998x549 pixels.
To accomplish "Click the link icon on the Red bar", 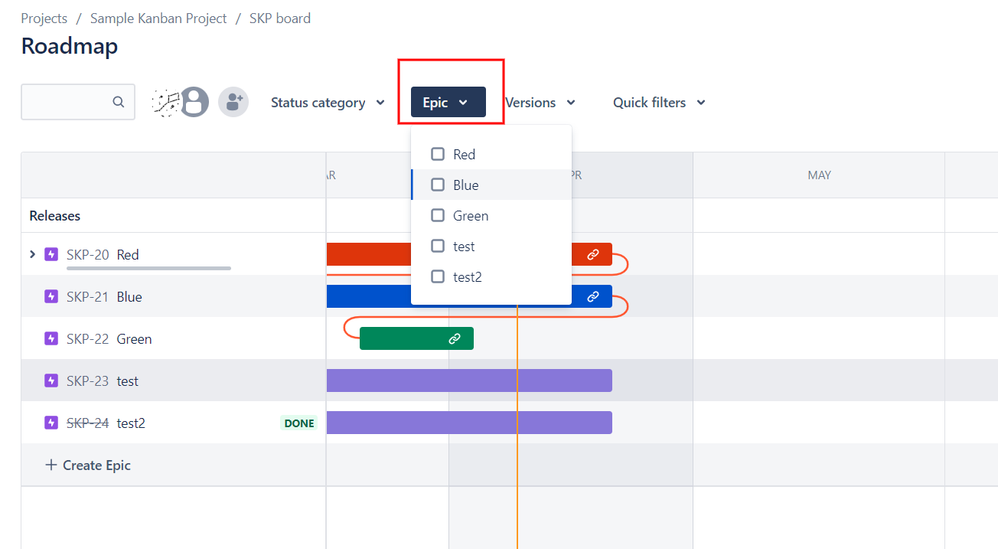I will click(593, 255).
